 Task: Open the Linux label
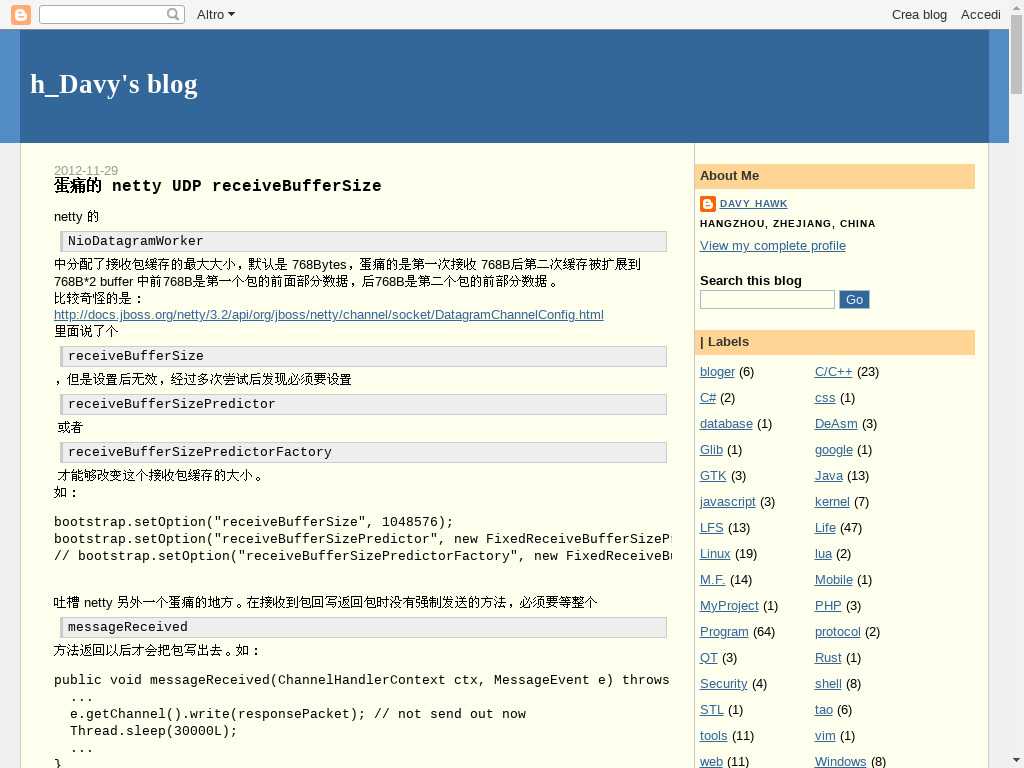[x=715, y=554]
